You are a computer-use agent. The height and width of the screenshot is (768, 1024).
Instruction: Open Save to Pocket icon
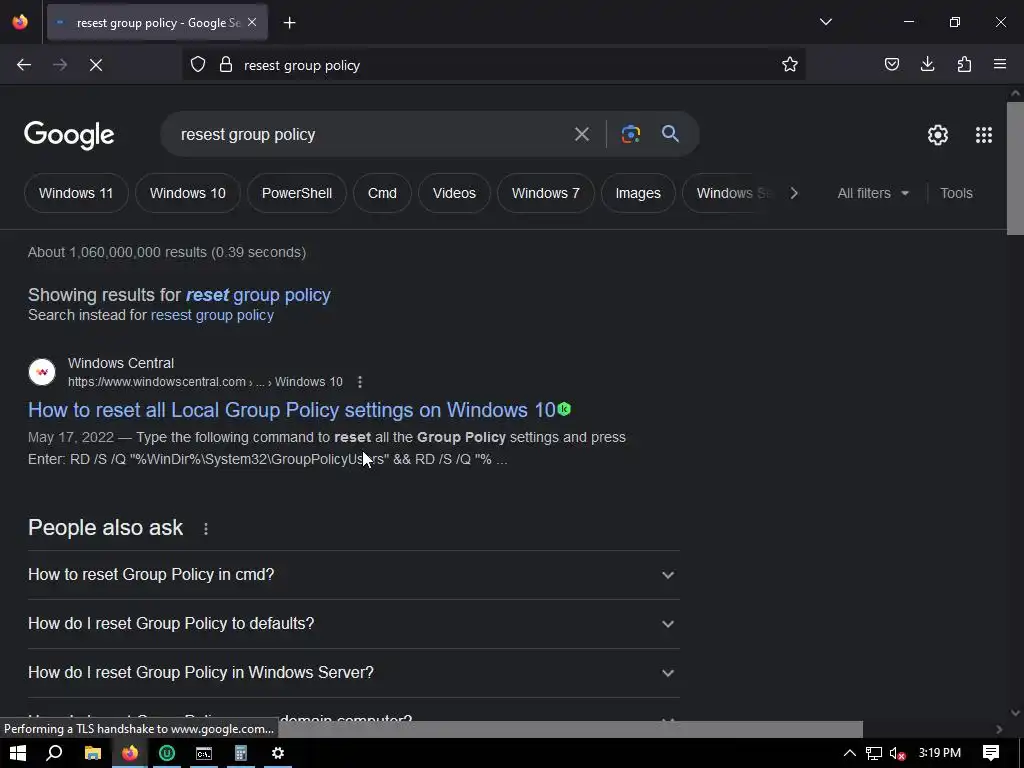click(891, 64)
